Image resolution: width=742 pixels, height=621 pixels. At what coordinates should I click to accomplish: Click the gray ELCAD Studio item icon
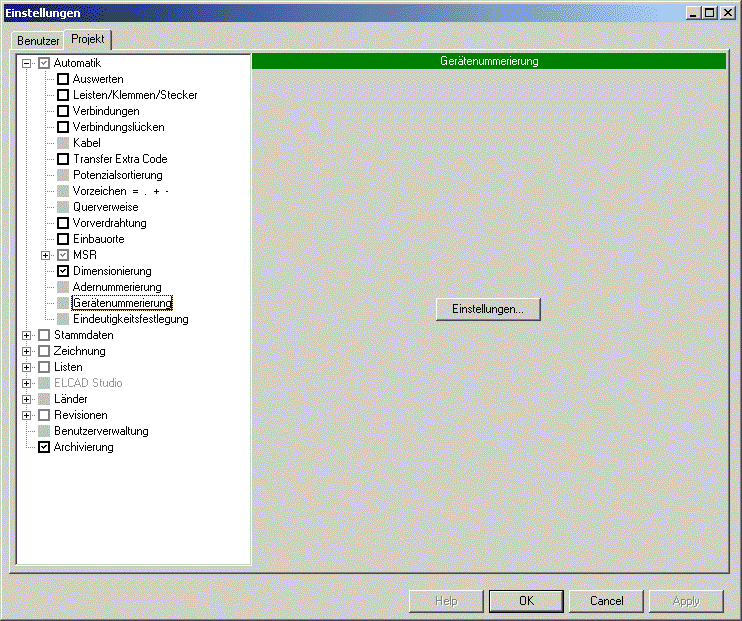tap(44, 383)
